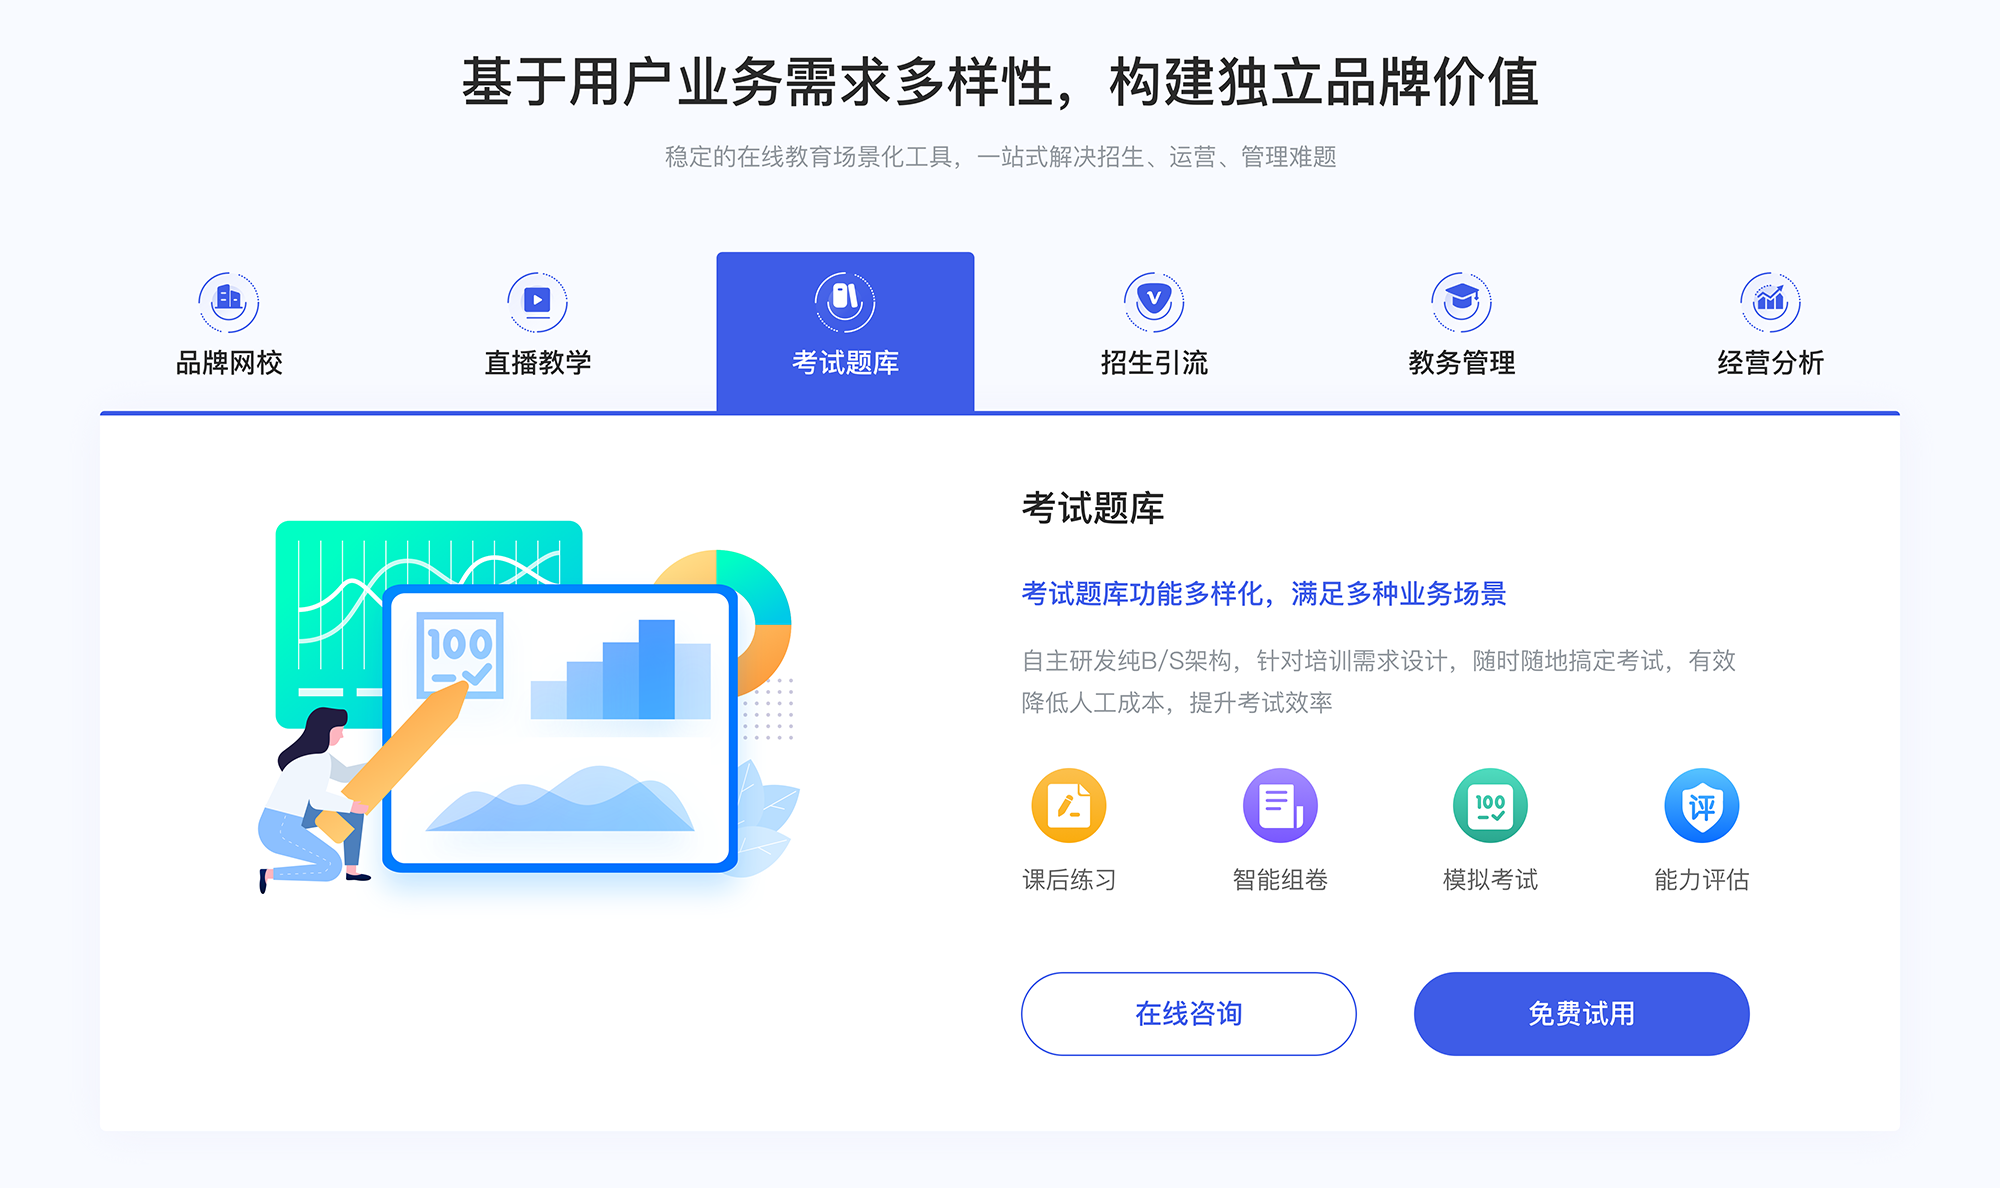Select the 智能组卷 feature icon

1269,806
